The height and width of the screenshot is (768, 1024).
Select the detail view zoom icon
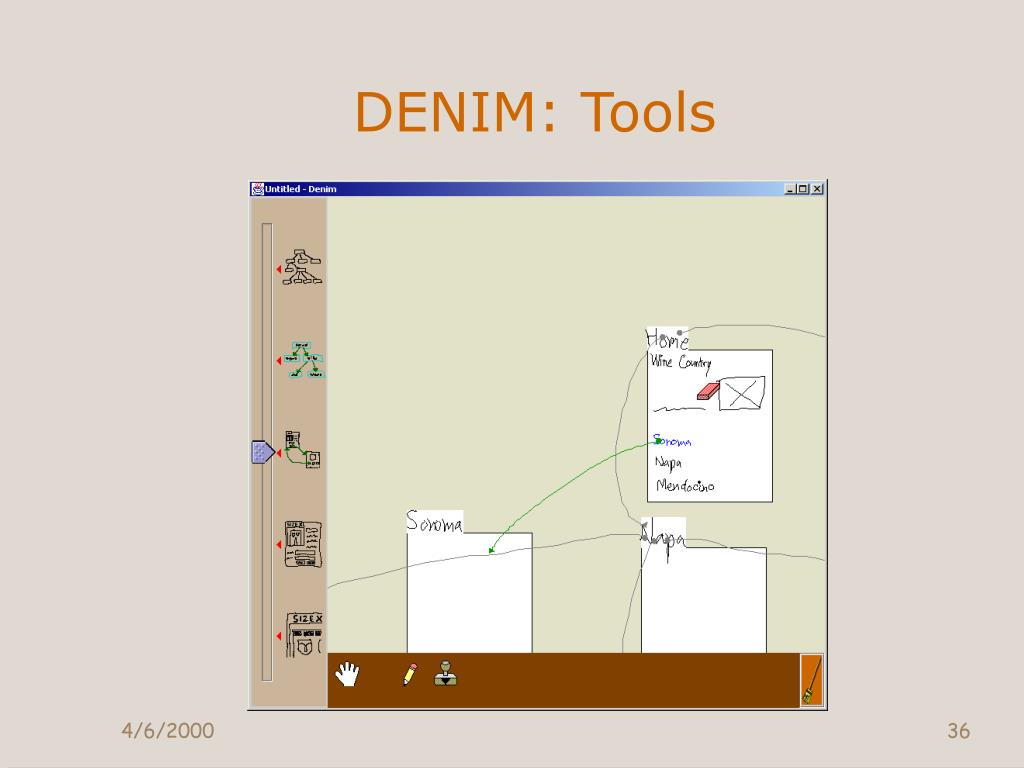[305, 636]
